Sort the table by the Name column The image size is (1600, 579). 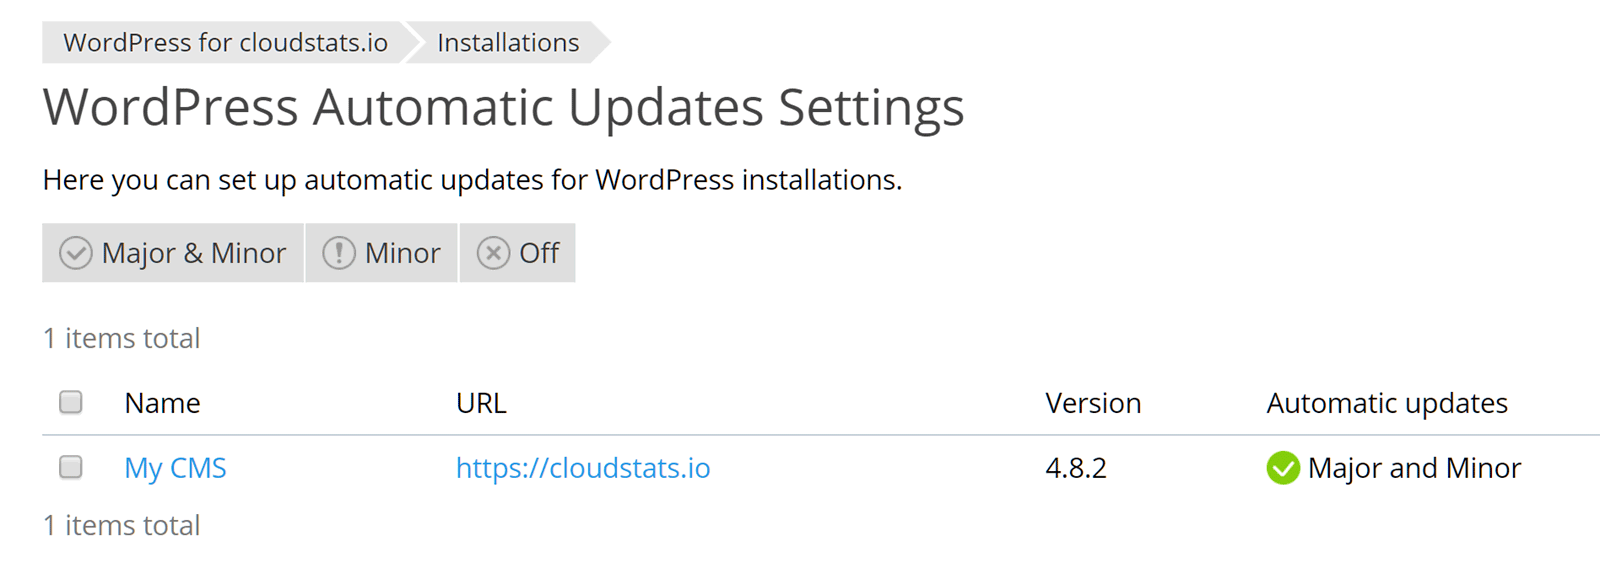[162, 403]
